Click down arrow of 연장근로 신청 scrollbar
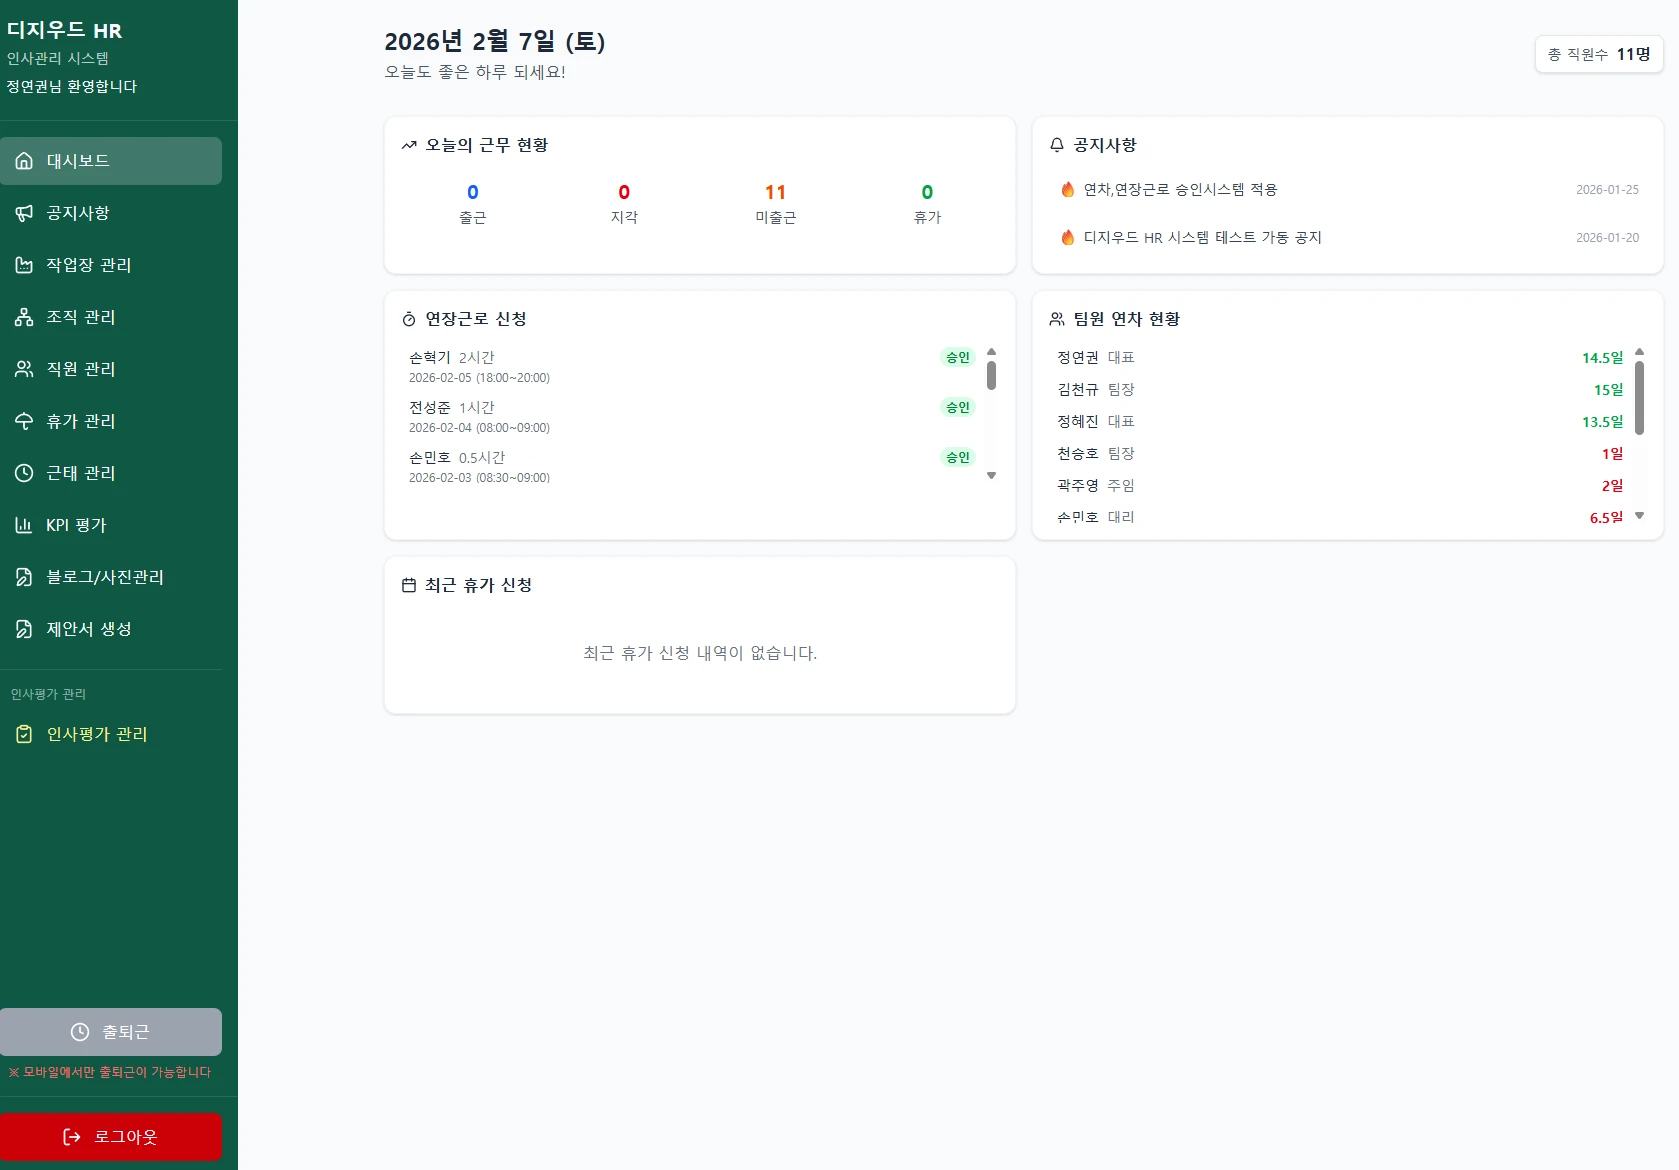 click(x=991, y=476)
